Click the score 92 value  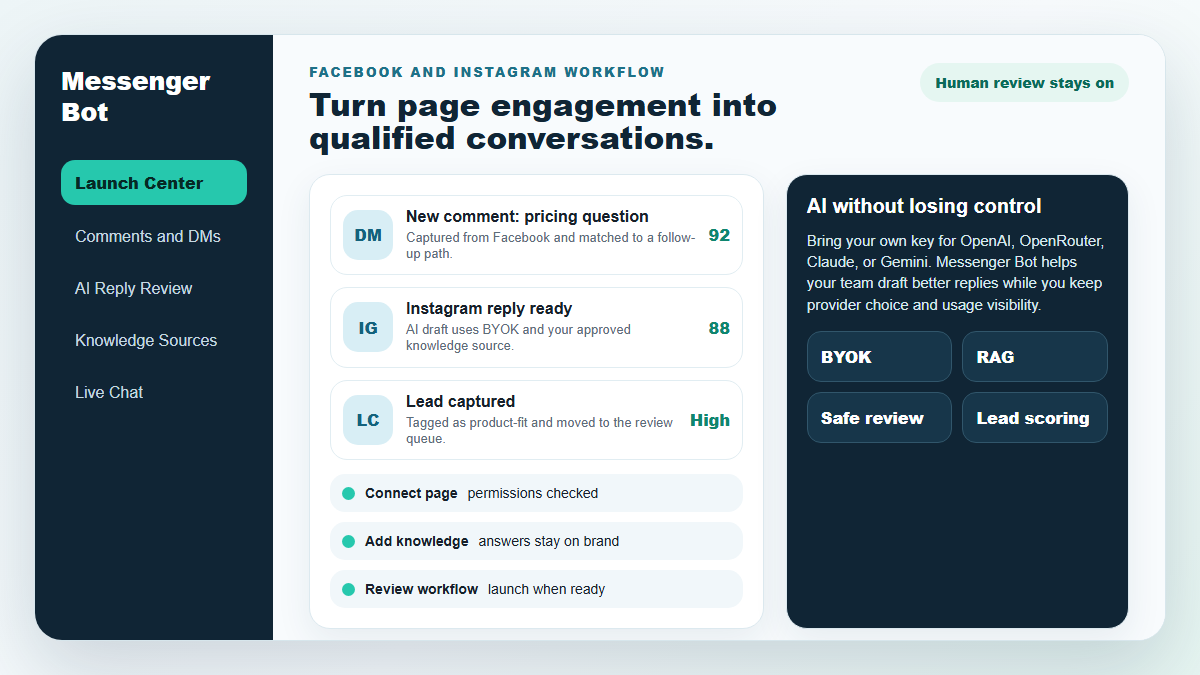tap(719, 235)
